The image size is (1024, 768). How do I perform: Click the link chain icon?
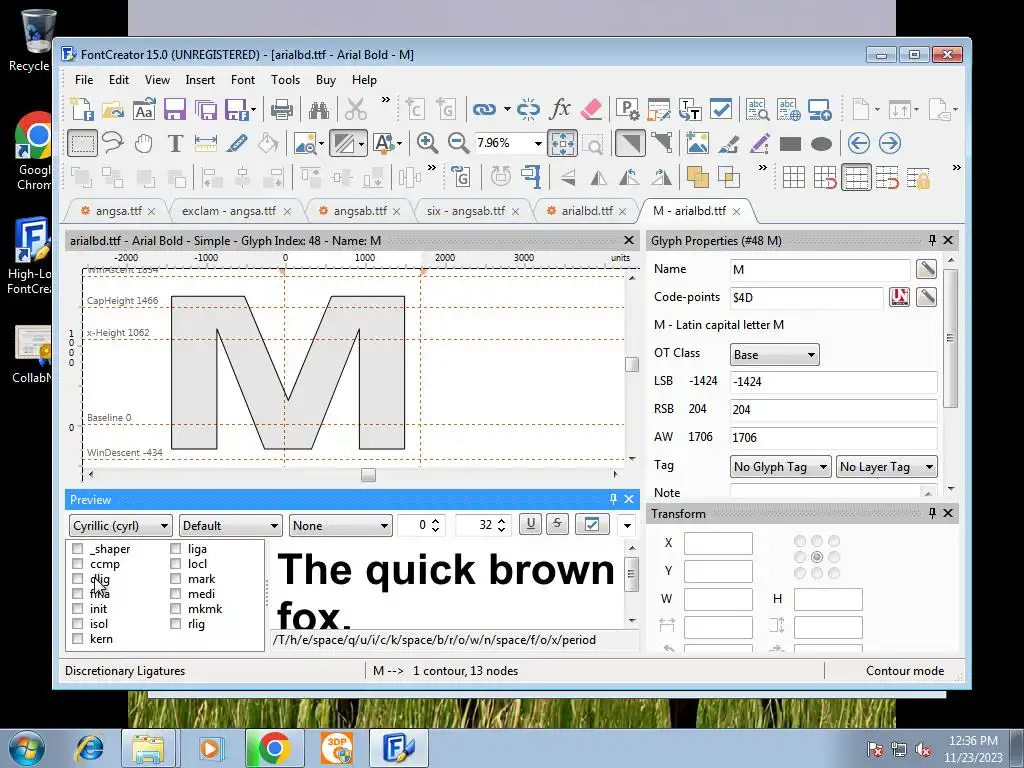484,109
